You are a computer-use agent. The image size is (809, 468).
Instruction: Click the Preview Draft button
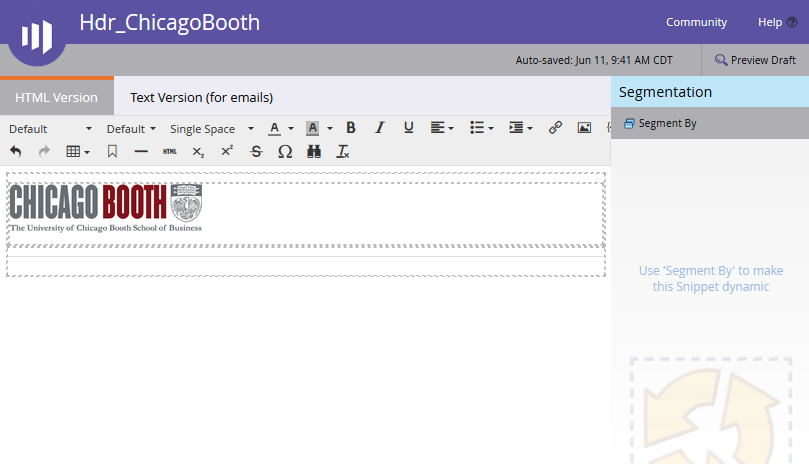(x=755, y=60)
